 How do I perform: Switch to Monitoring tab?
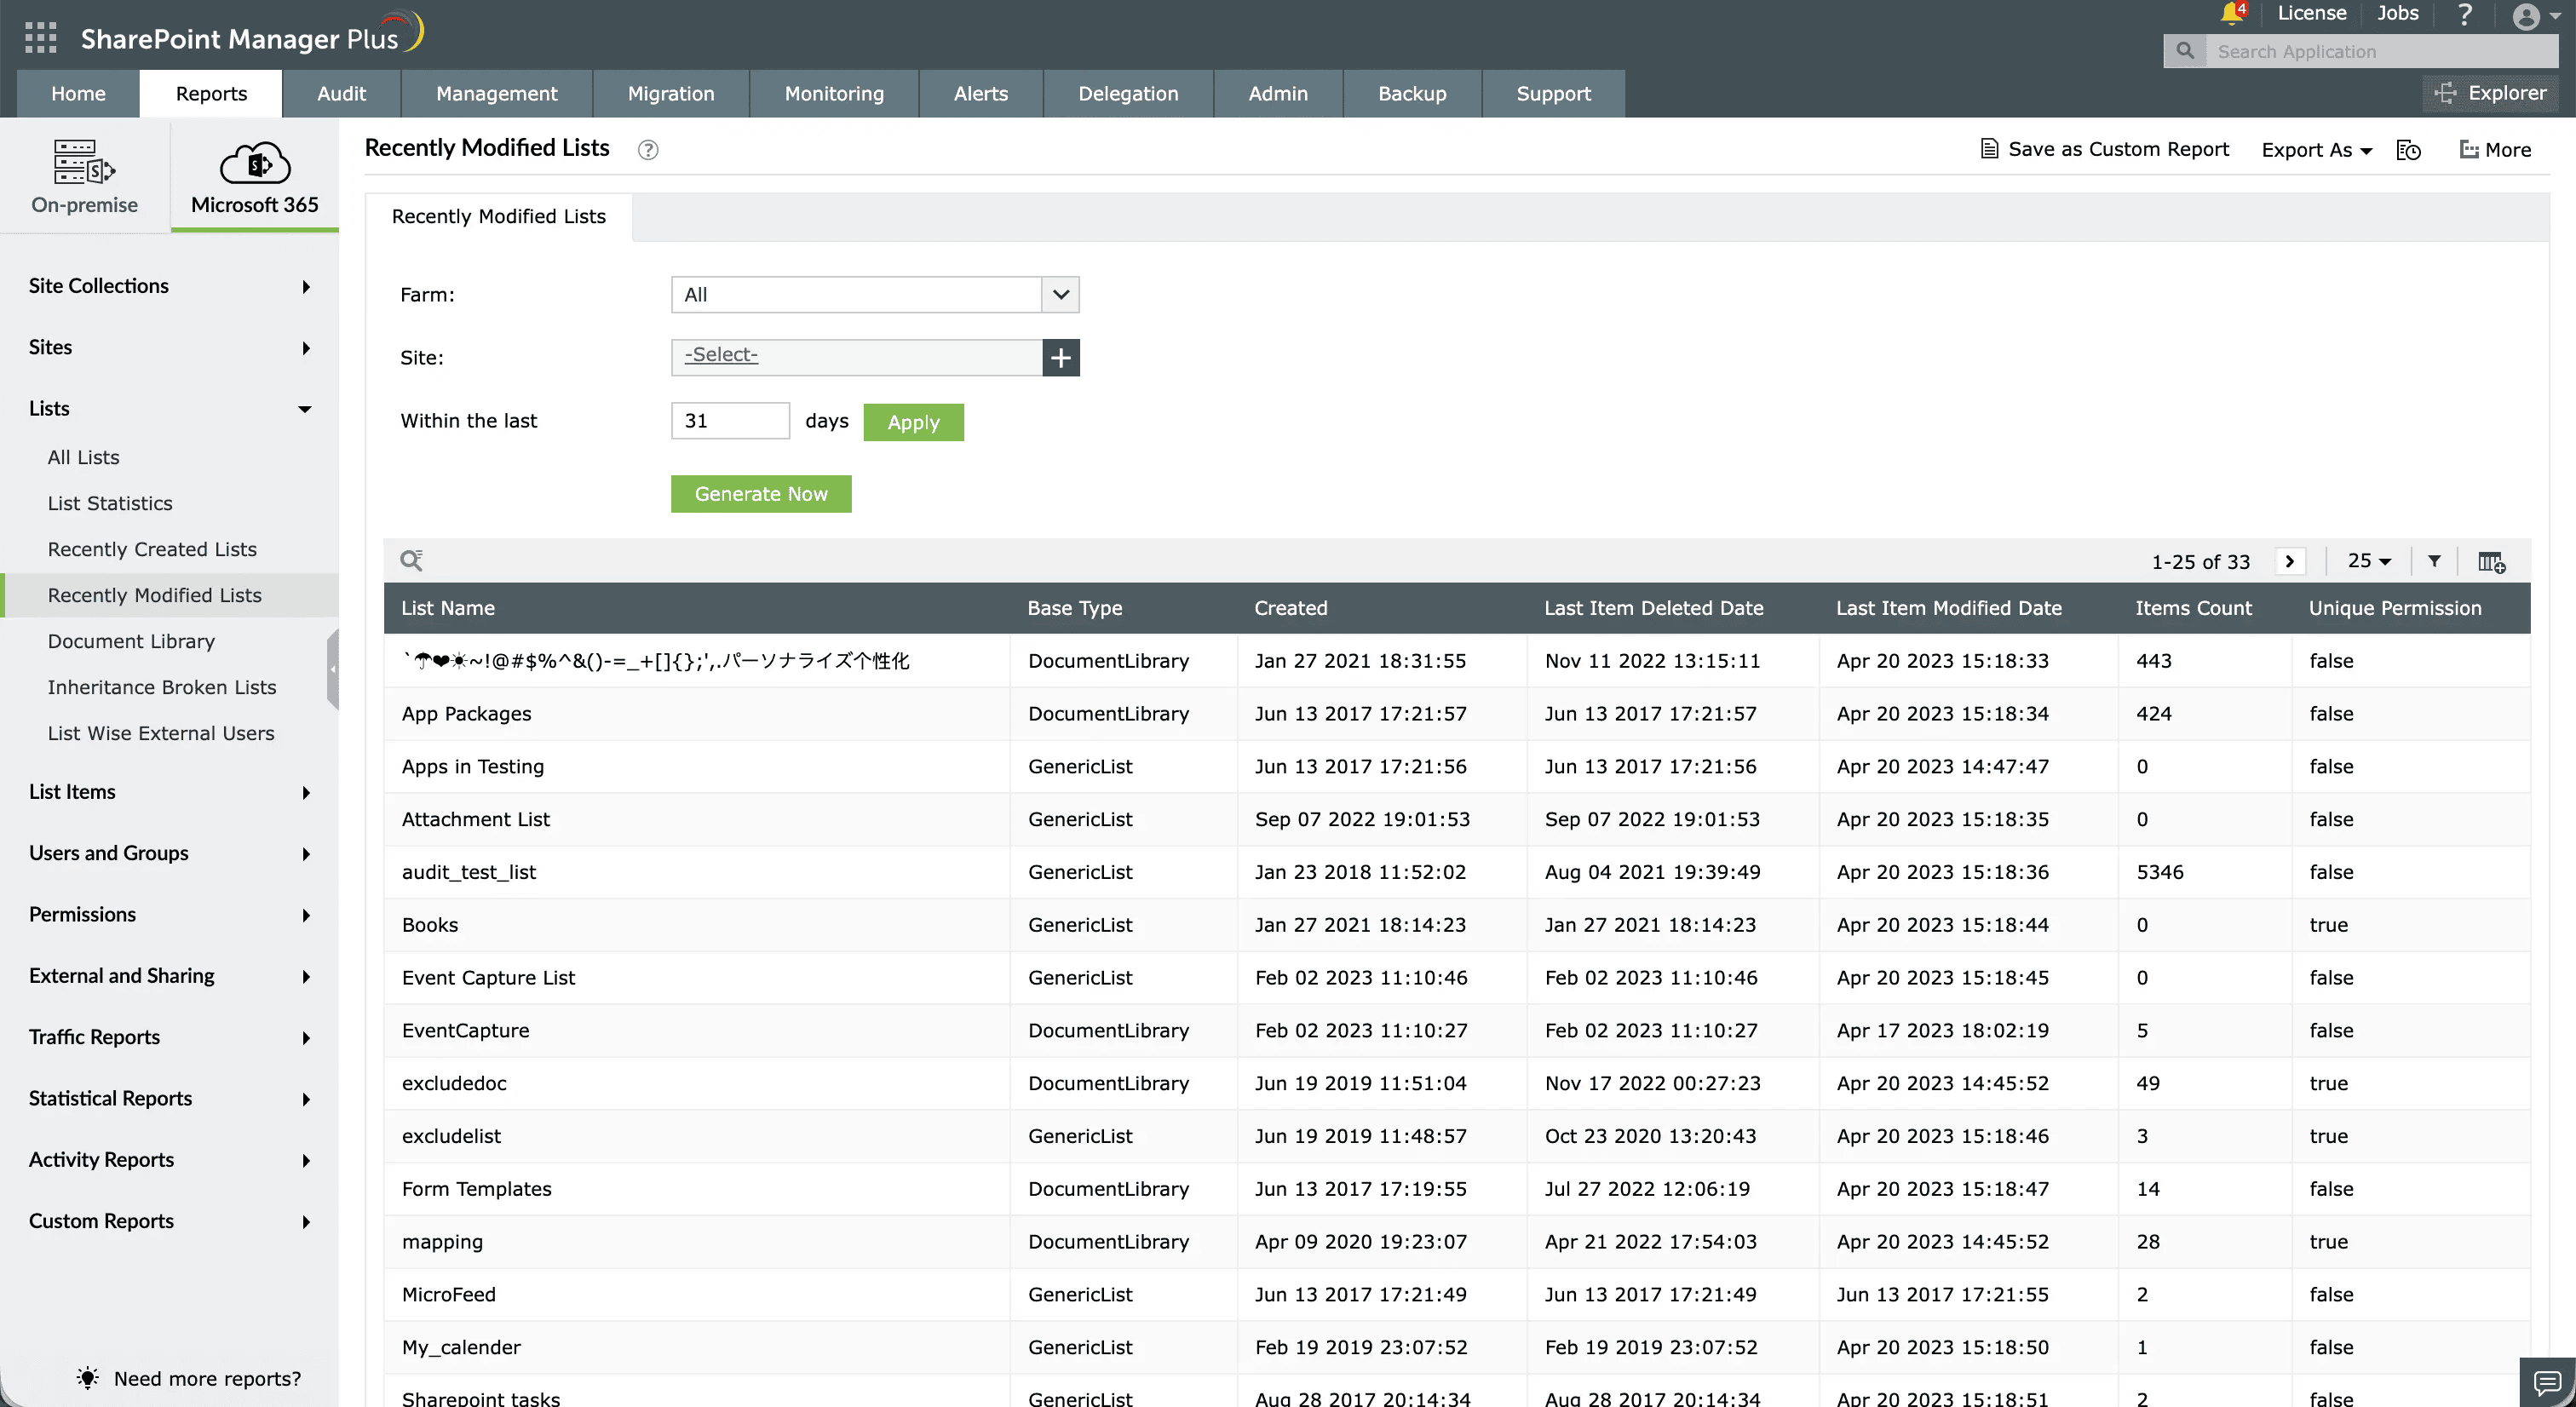pos(834,94)
